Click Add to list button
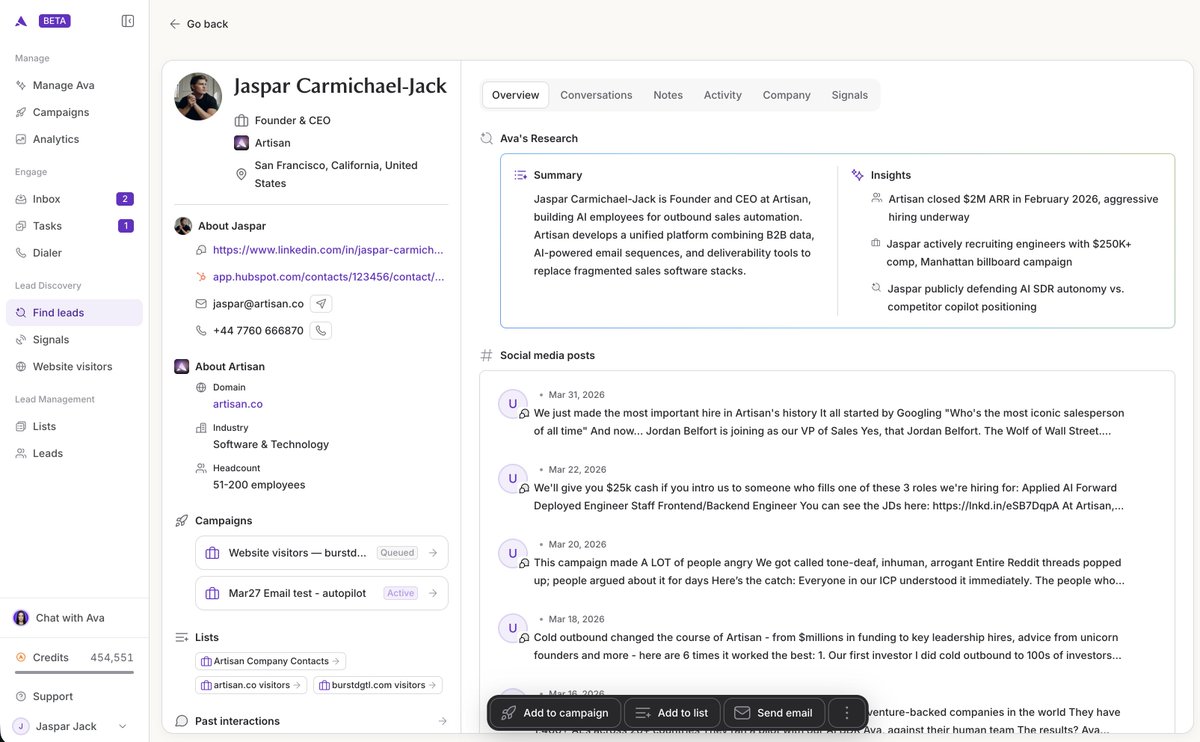Screen dimensions: 1200x742 click(x=672, y=713)
